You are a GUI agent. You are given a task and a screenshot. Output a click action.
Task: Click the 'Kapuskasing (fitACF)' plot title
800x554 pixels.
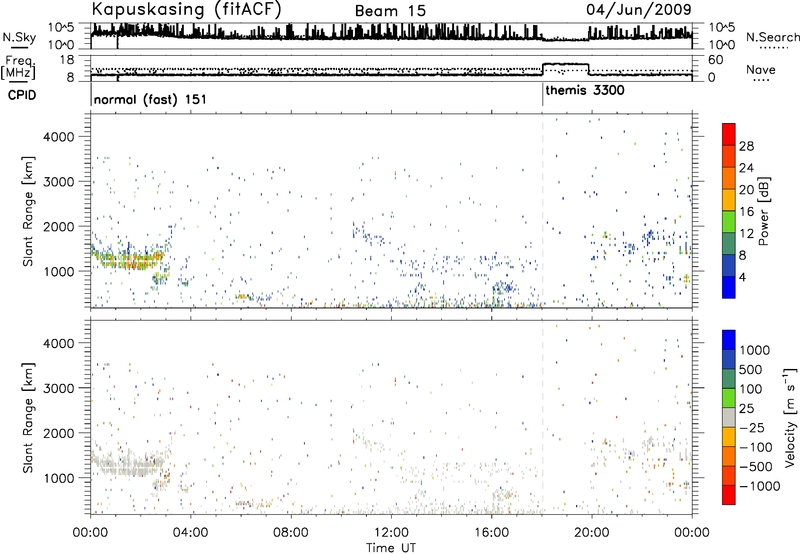(186, 9)
